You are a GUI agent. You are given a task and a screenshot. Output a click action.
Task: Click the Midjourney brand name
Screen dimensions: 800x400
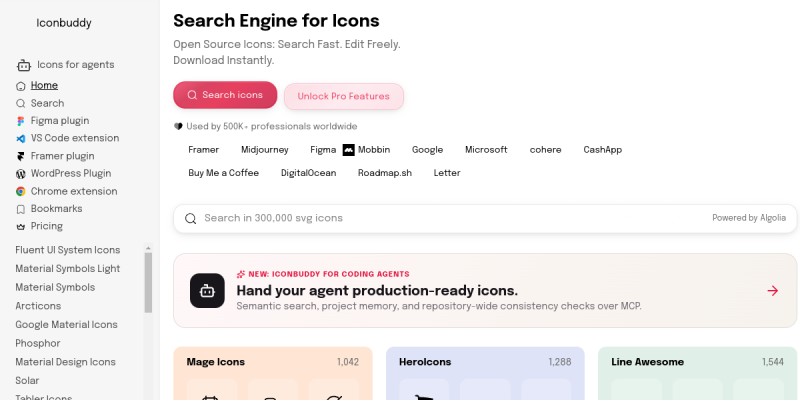265,150
